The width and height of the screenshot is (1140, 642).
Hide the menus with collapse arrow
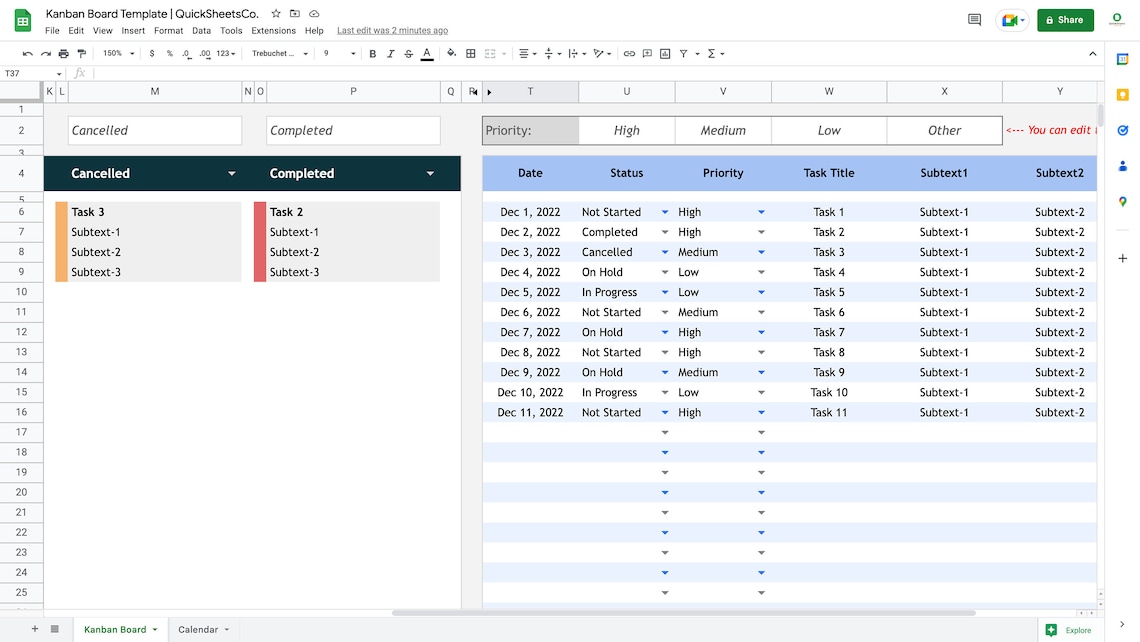click(1093, 54)
